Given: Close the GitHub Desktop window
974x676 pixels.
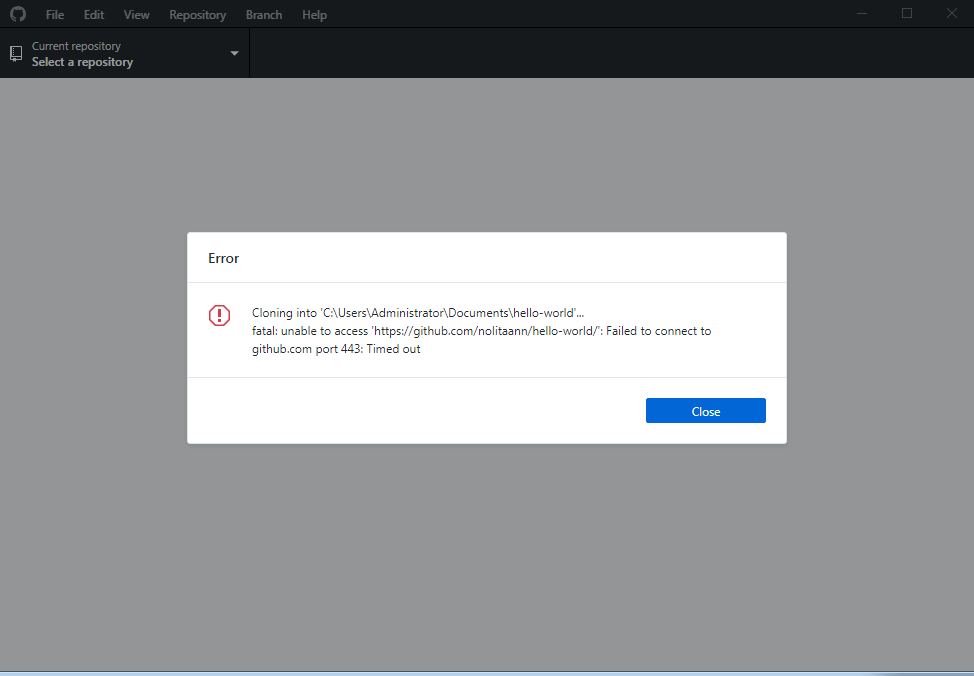Looking at the screenshot, I should (x=952, y=14).
